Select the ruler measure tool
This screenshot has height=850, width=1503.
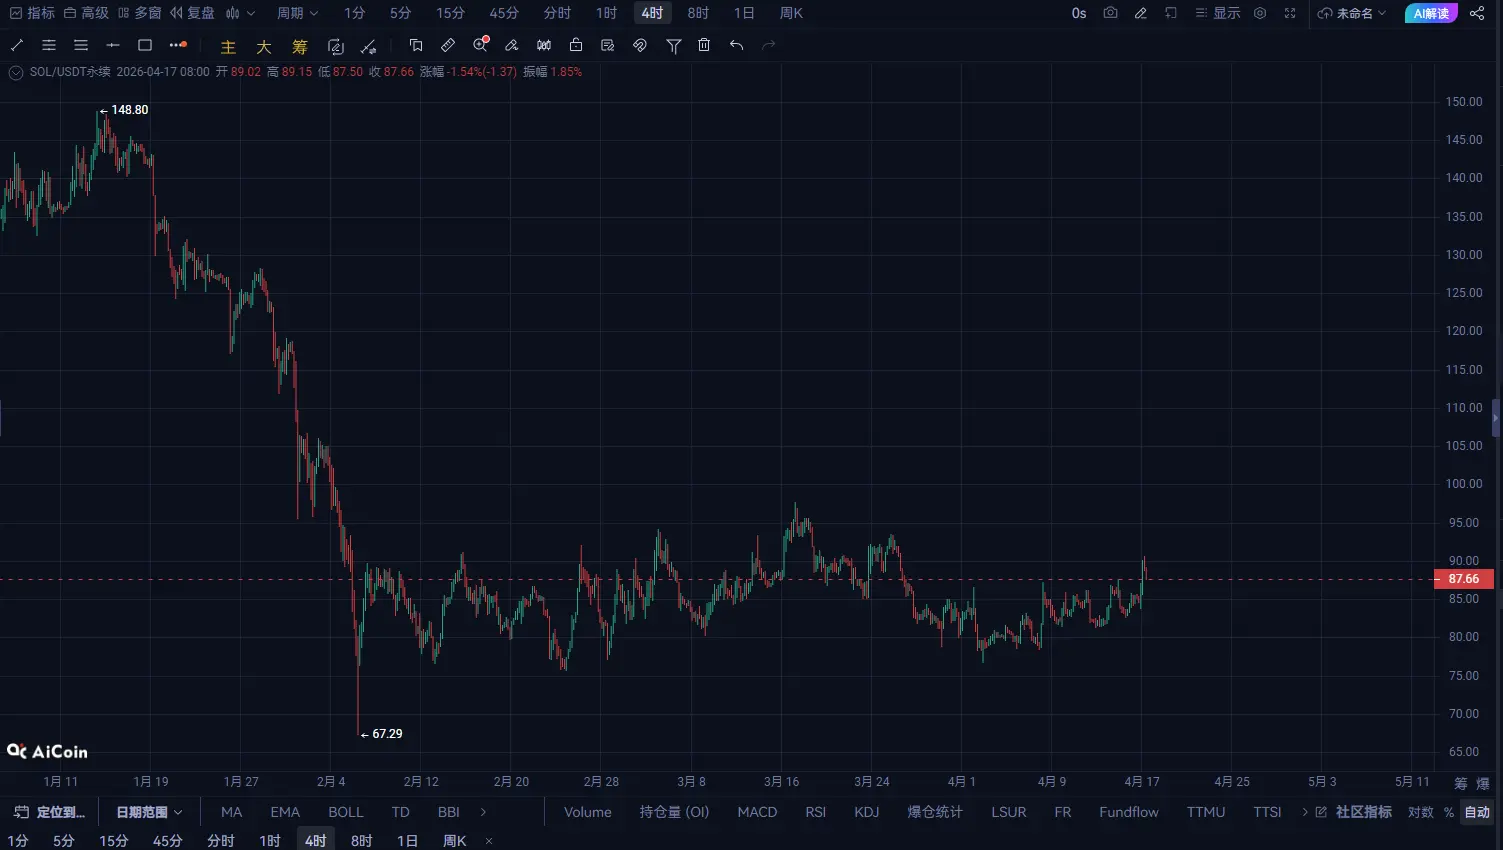tap(448, 45)
